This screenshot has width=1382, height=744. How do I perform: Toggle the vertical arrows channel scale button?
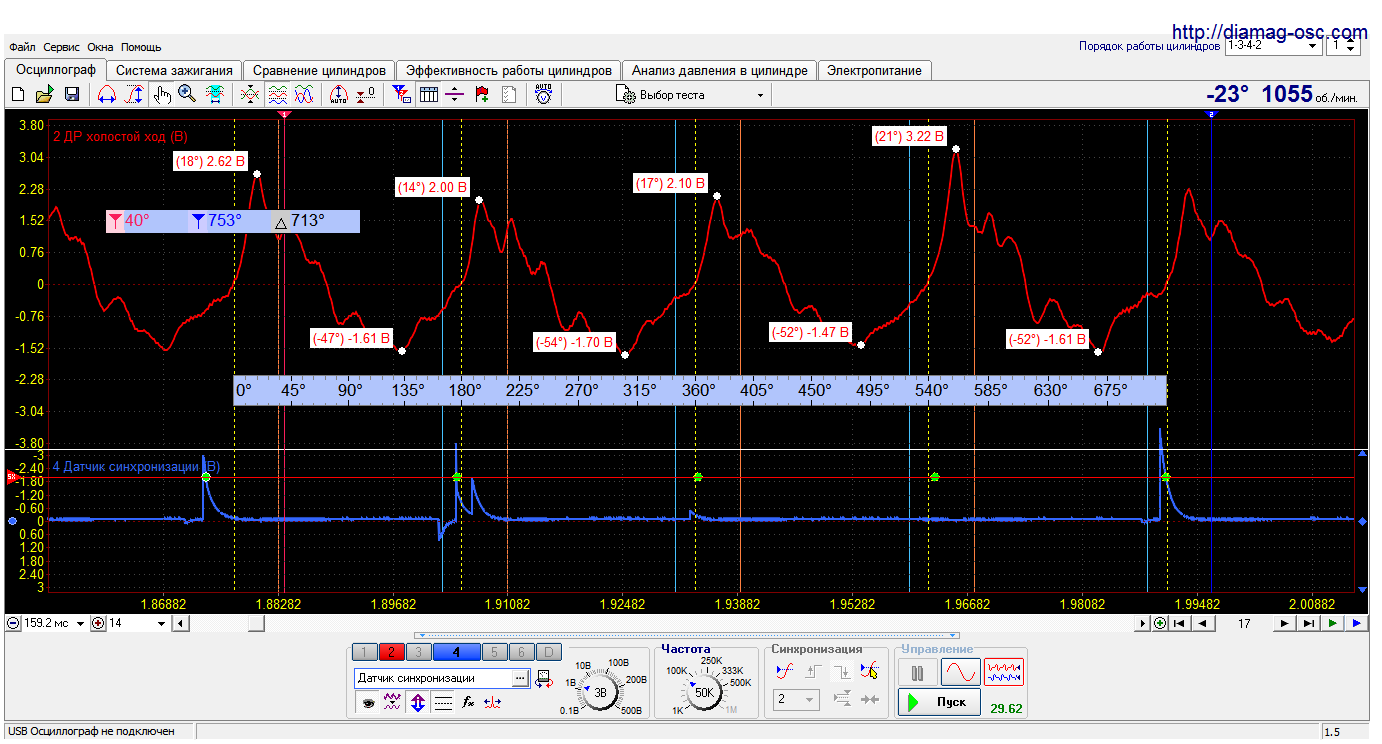click(418, 703)
